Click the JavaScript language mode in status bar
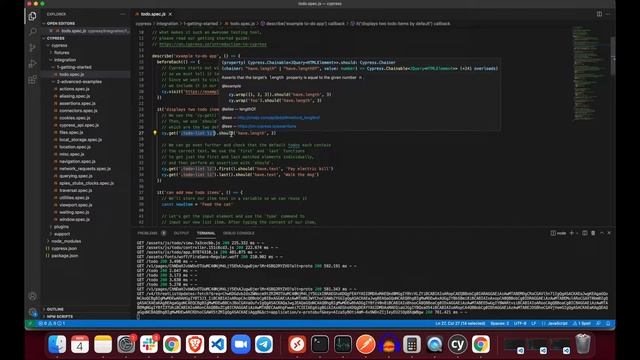This screenshot has height=360, width=640. coord(557,323)
